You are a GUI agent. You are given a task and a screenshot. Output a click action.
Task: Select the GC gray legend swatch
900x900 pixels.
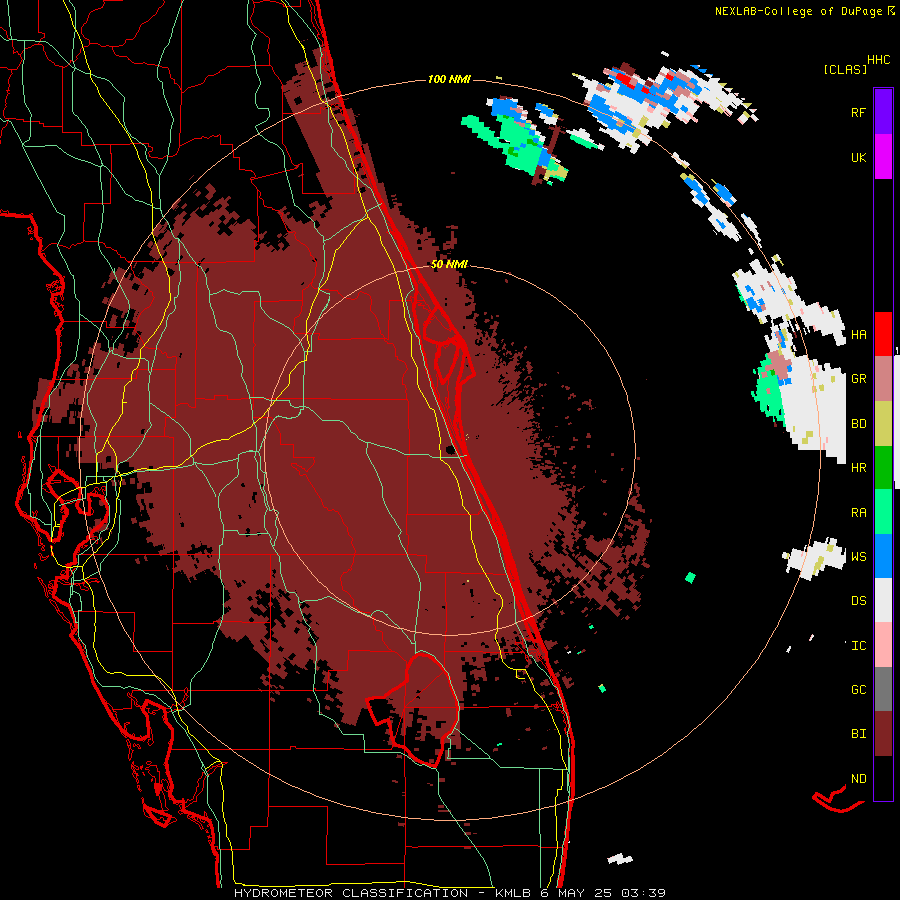point(883,689)
